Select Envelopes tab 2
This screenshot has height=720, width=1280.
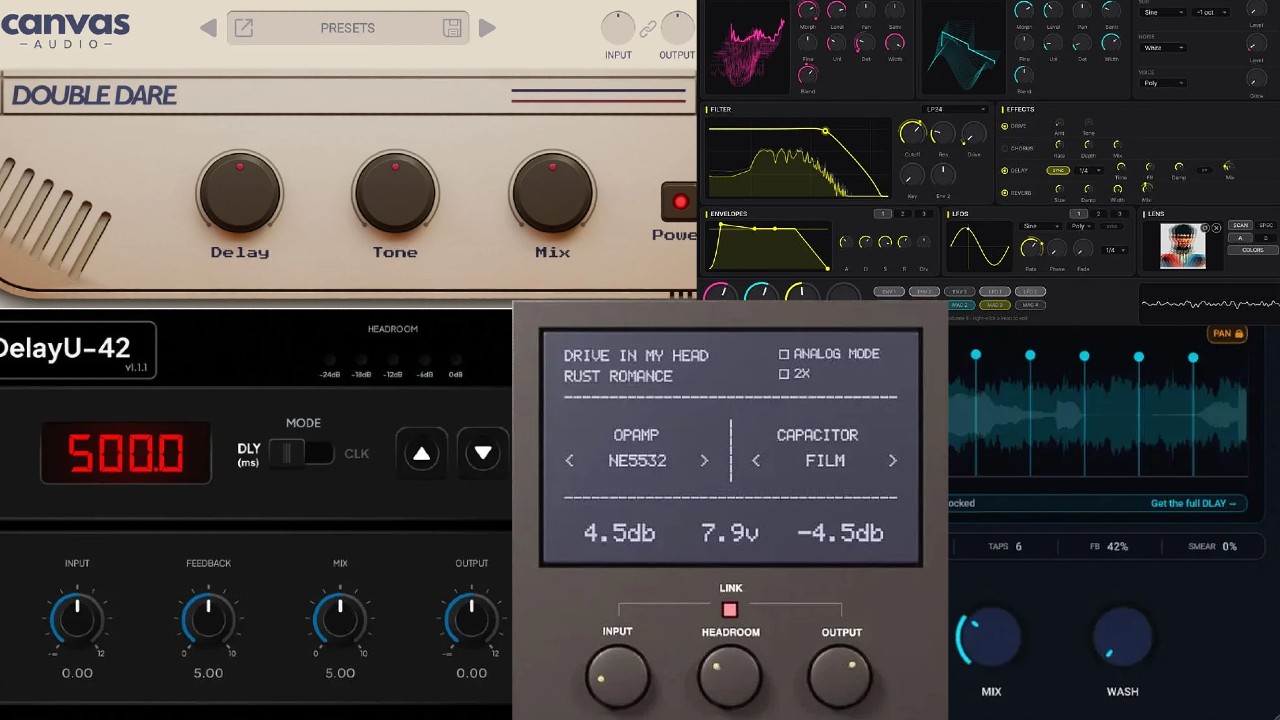pyautogui.click(x=902, y=214)
